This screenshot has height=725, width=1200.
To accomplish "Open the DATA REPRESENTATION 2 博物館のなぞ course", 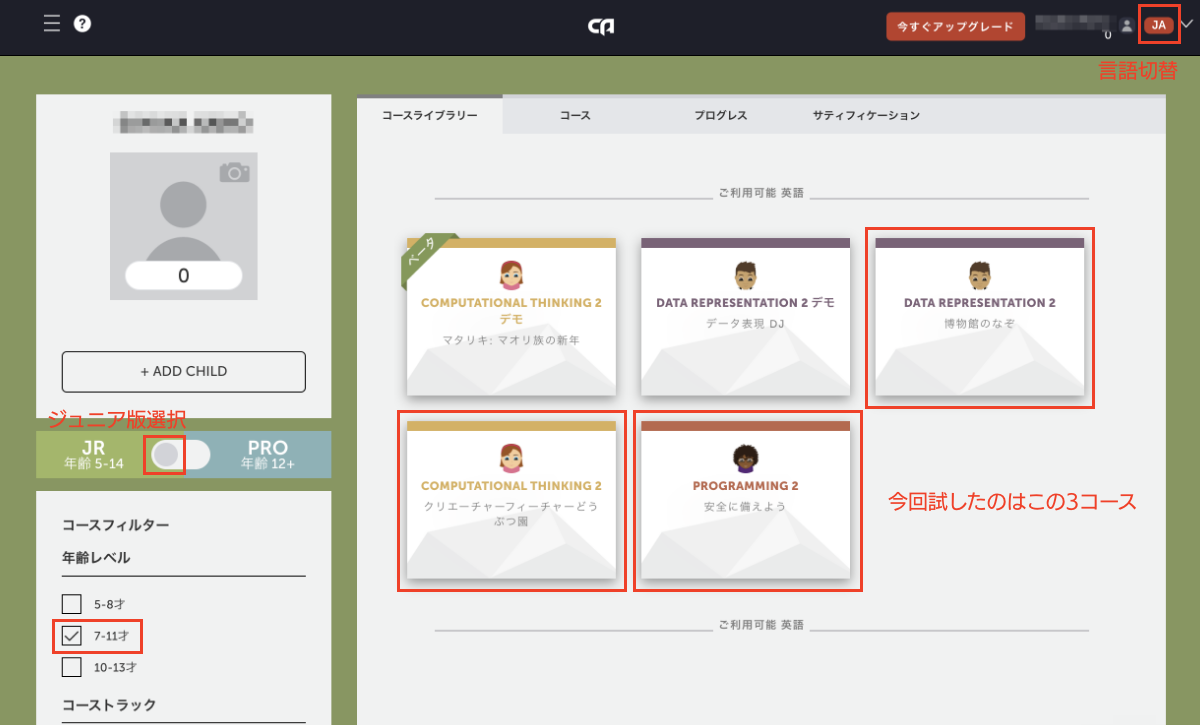I will point(980,317).
